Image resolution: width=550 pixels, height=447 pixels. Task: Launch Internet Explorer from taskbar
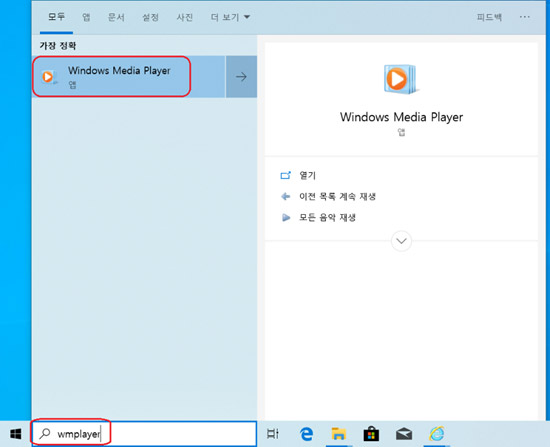point(437,434)
